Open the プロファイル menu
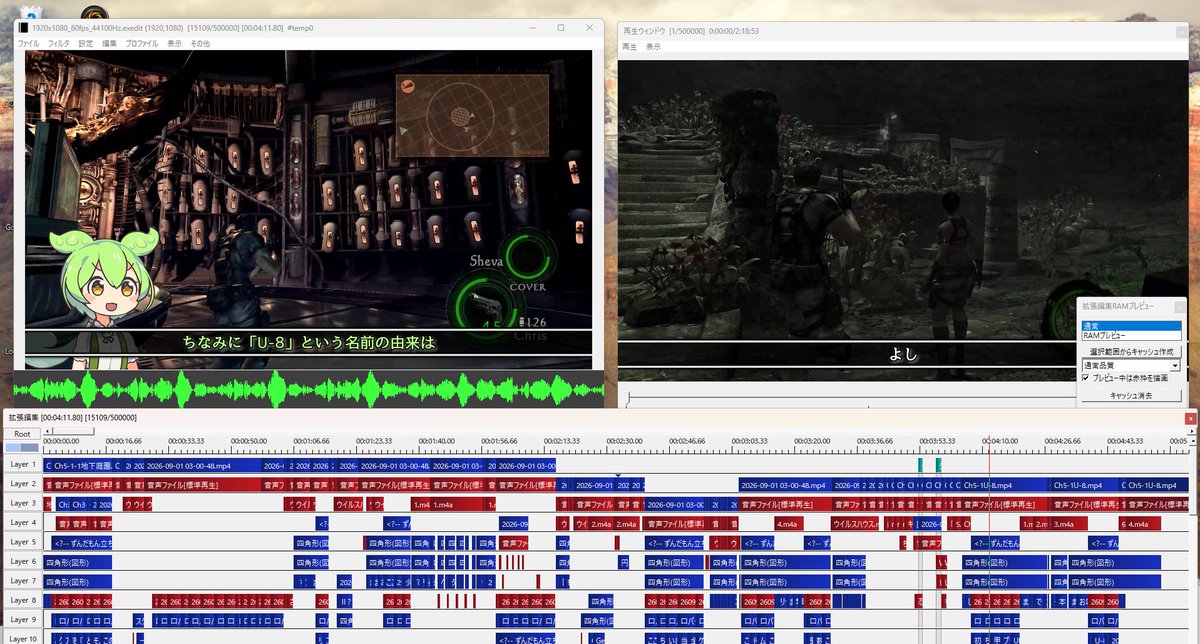The width and height of the screenshot is (1200, 644). pyautogui.click(x=141, y=44)
